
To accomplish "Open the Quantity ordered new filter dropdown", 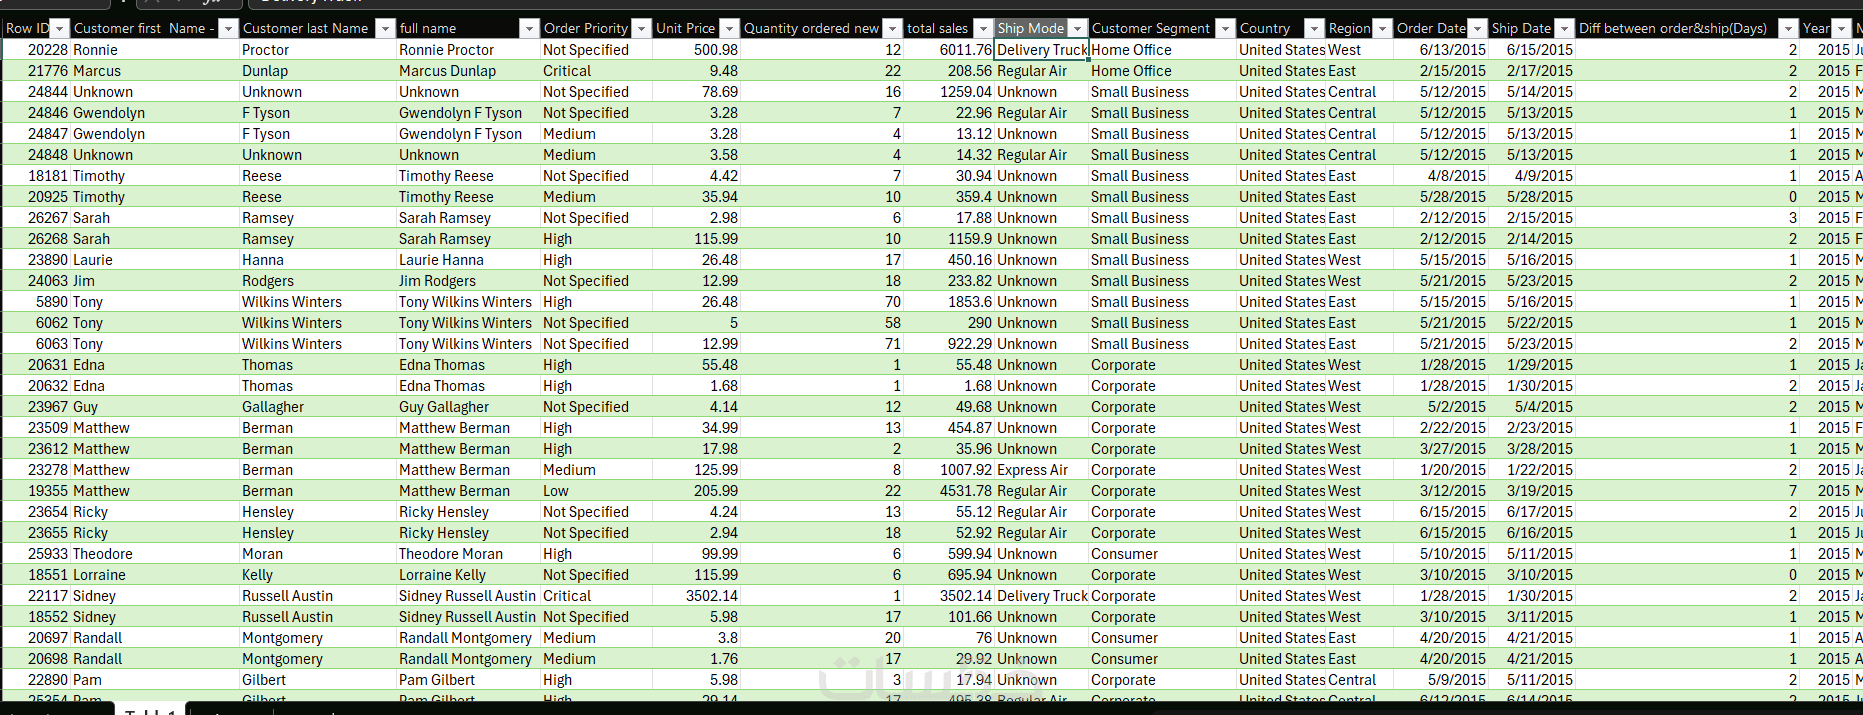I will [893, 29].
